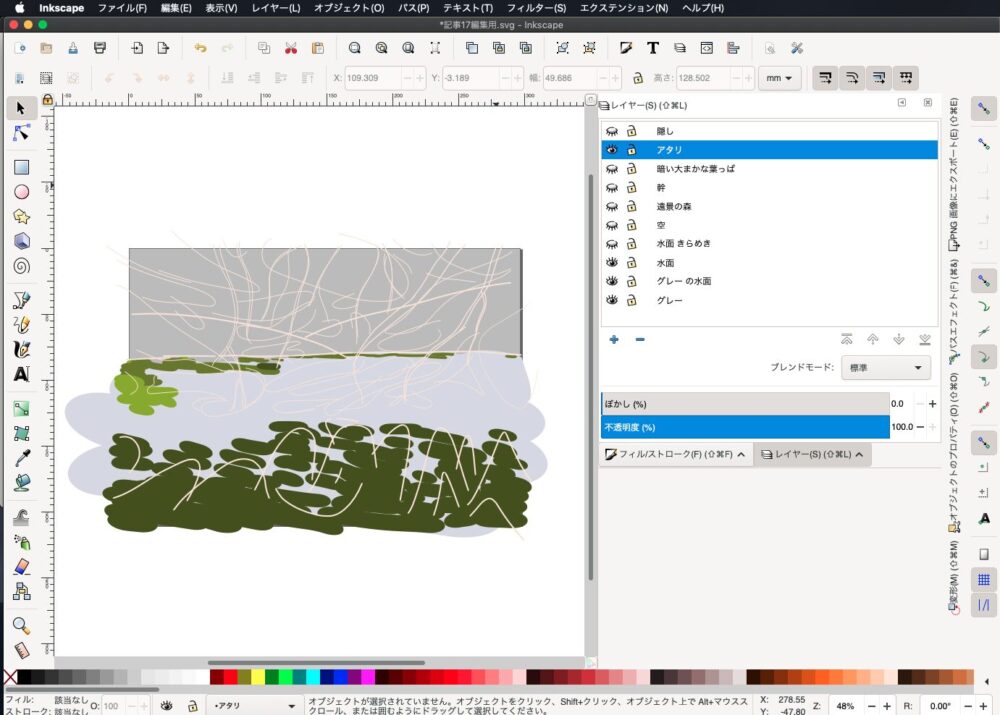Select the Node edit tool

pyautogui.click(x=21, y=134)
